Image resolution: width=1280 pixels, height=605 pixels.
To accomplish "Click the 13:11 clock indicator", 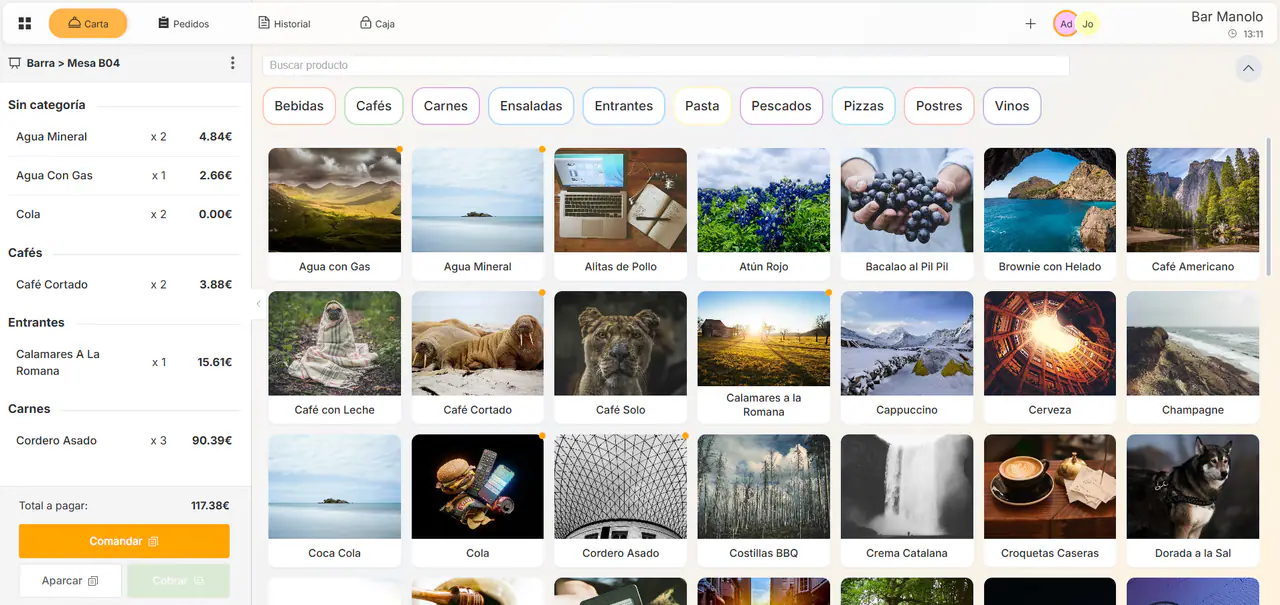I will 1247,34.
